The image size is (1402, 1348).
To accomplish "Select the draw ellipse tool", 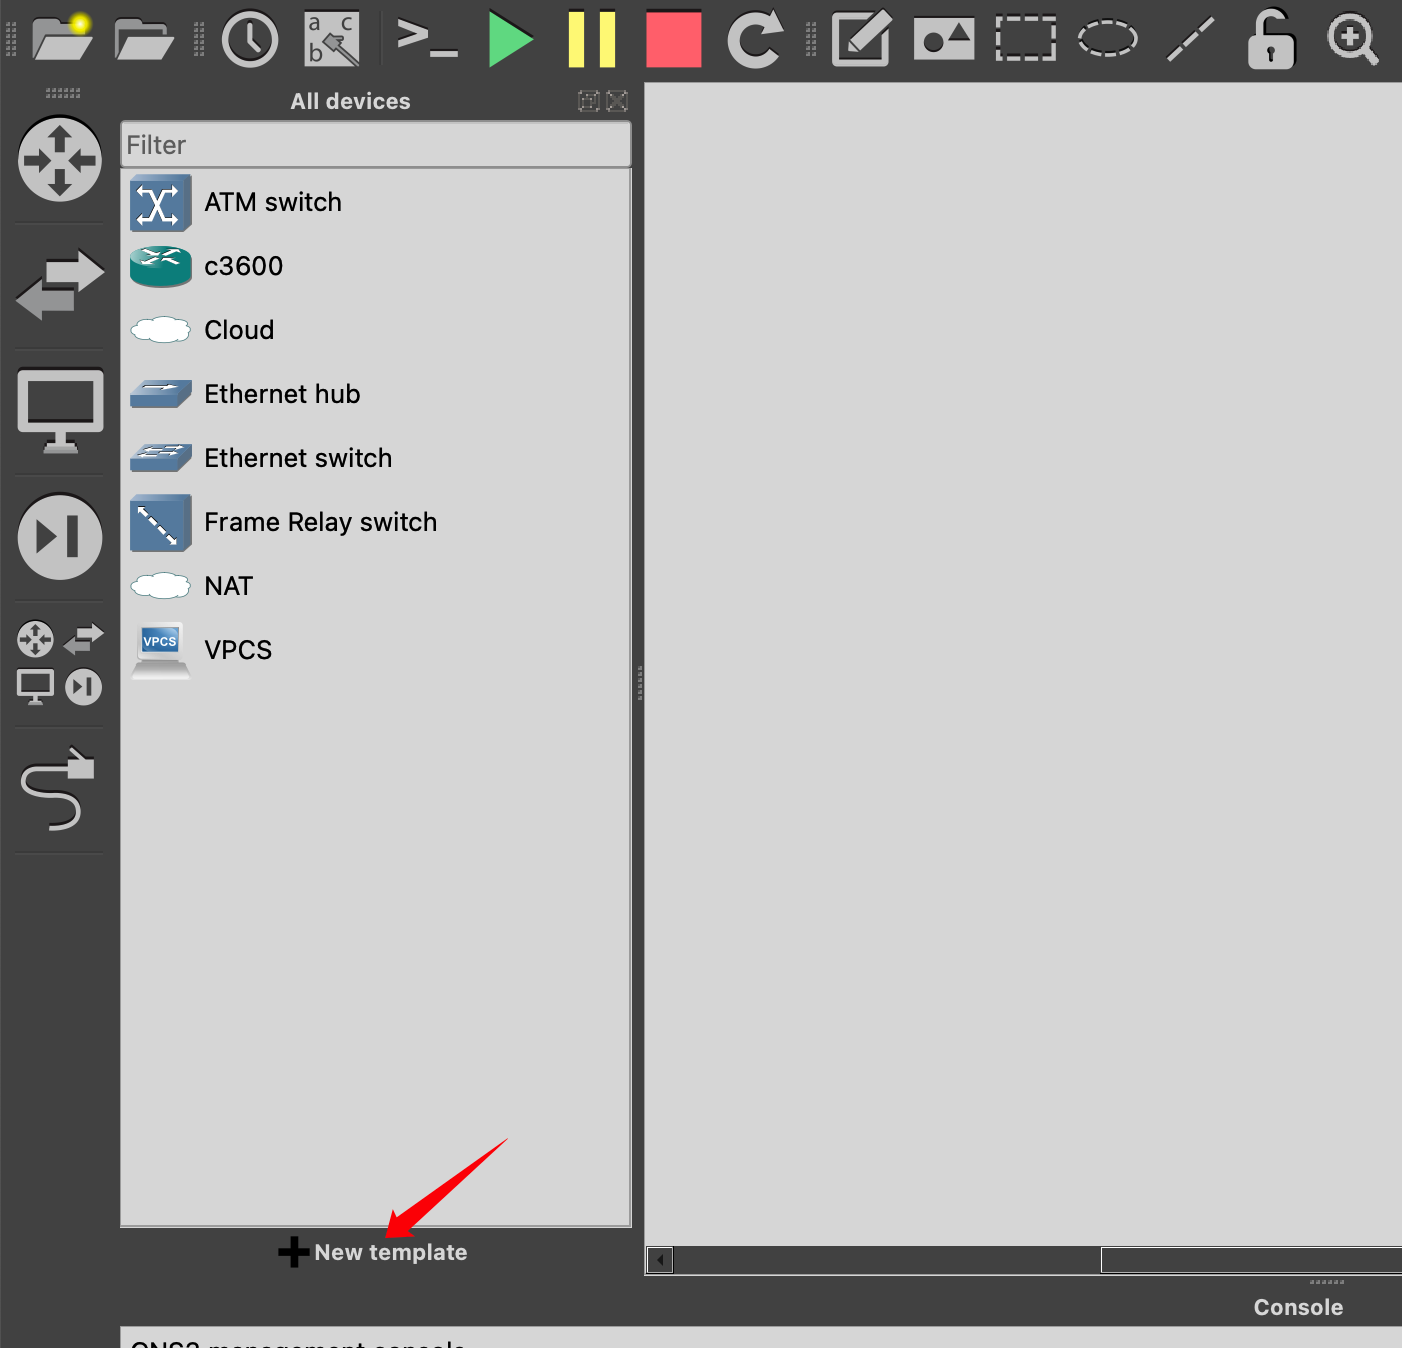I will (1107, 40).
